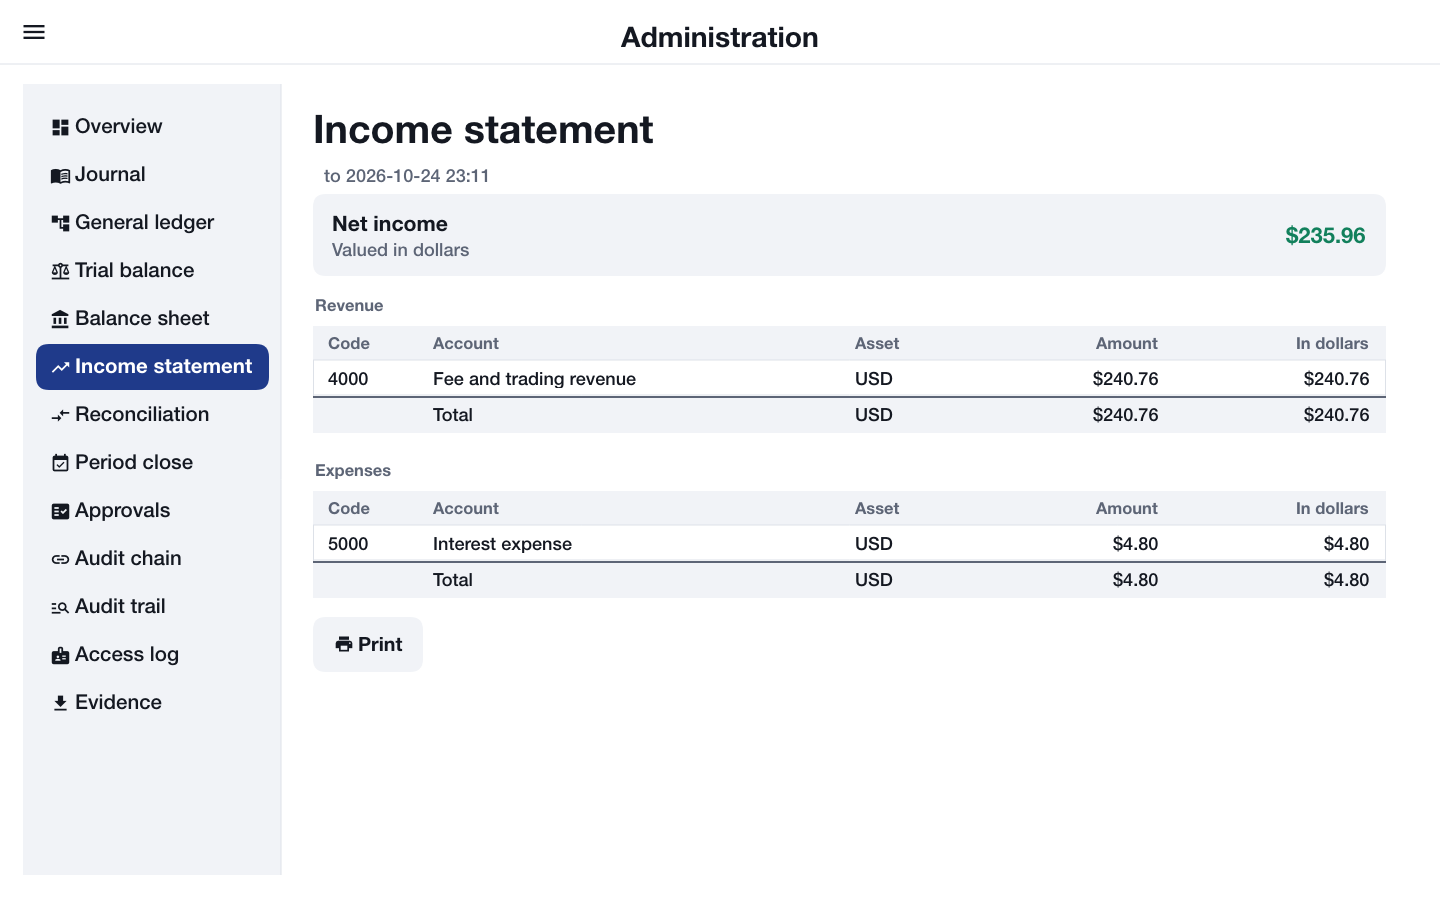
Task: Click Revenue table Asset column header
Action: [x=877, y=344]
